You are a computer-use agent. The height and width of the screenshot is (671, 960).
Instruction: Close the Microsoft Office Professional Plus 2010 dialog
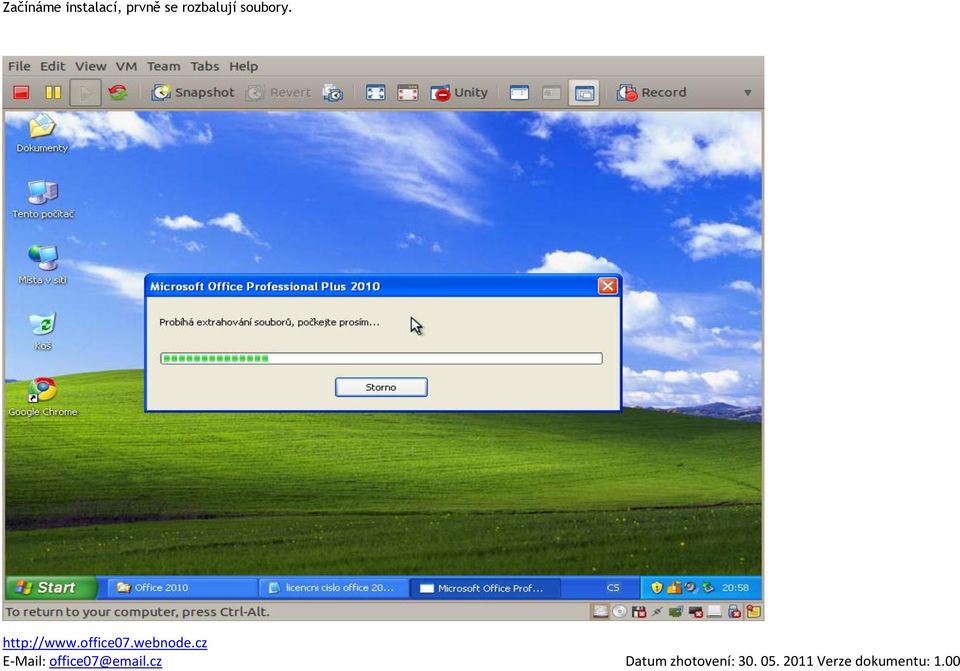tap(607, 286)
